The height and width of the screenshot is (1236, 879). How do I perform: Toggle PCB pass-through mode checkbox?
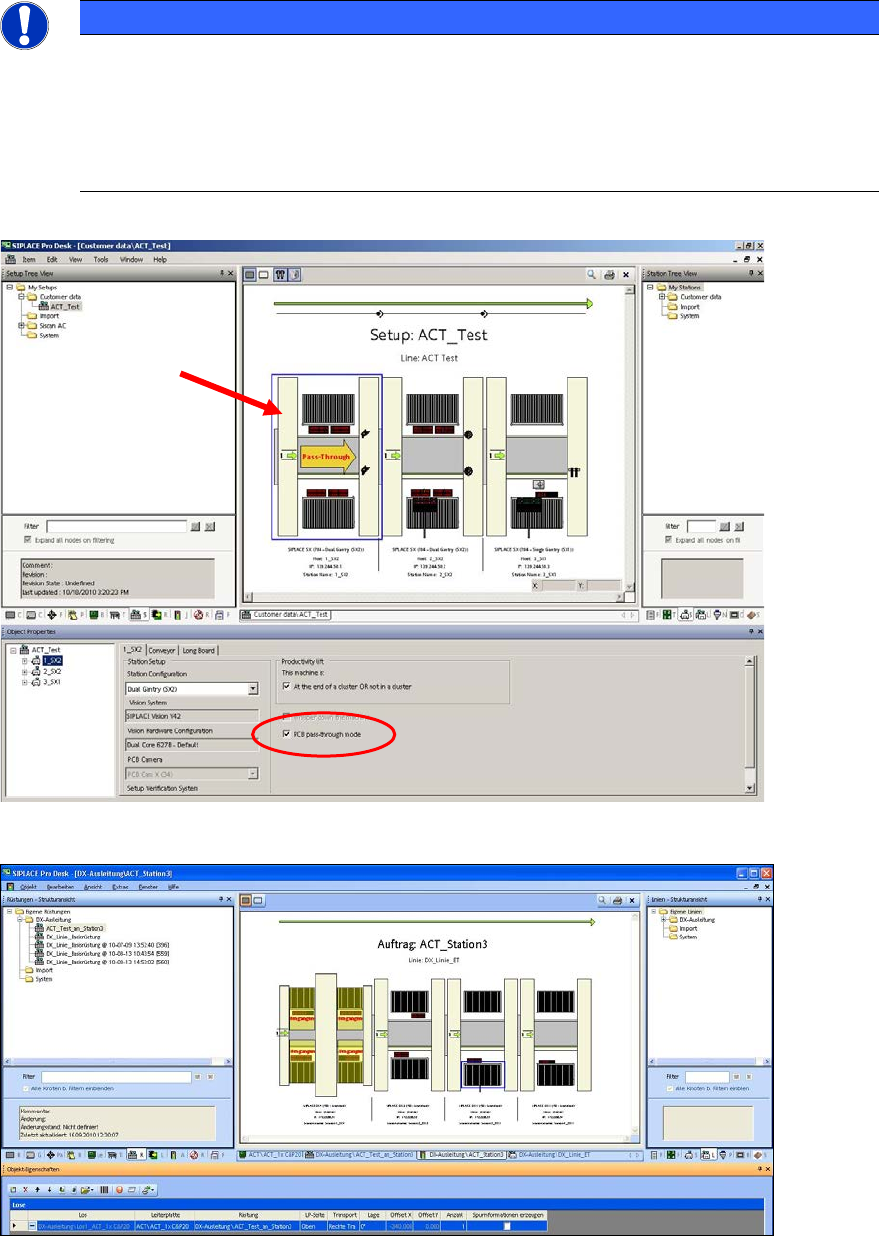pyautogui.click(x=285, y=734)
